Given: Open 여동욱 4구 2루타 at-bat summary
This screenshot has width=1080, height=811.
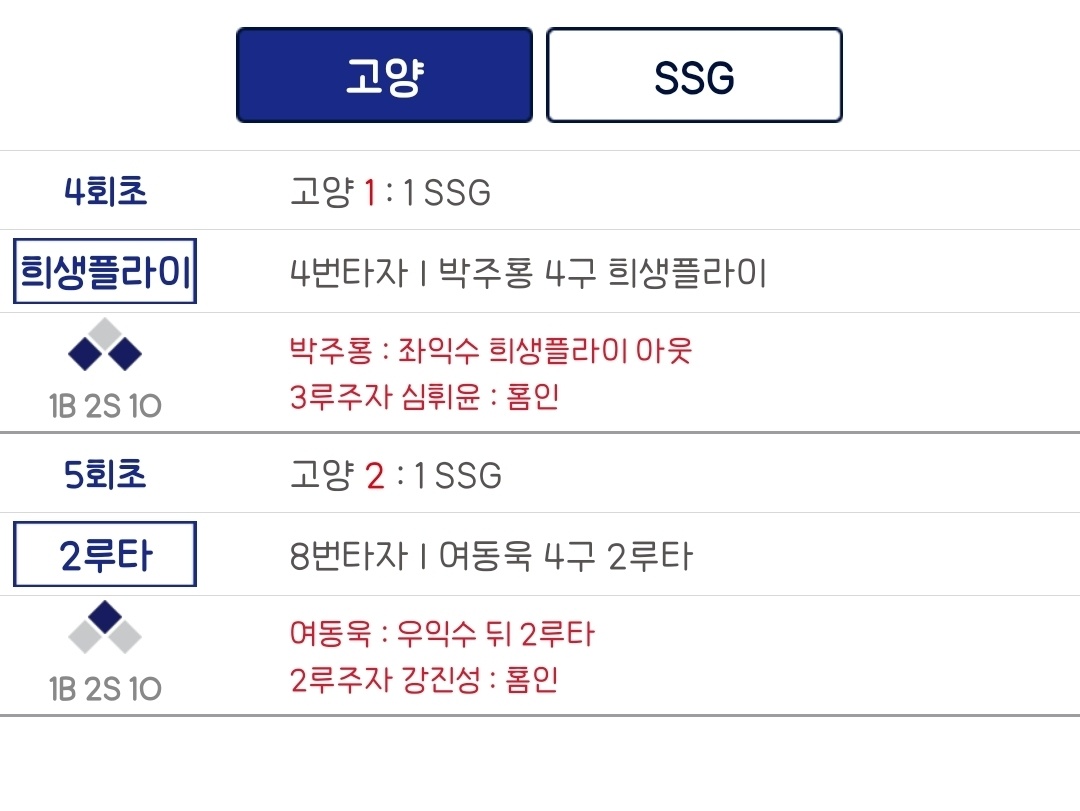Looking at the screenshot, I should click(490, 556).
